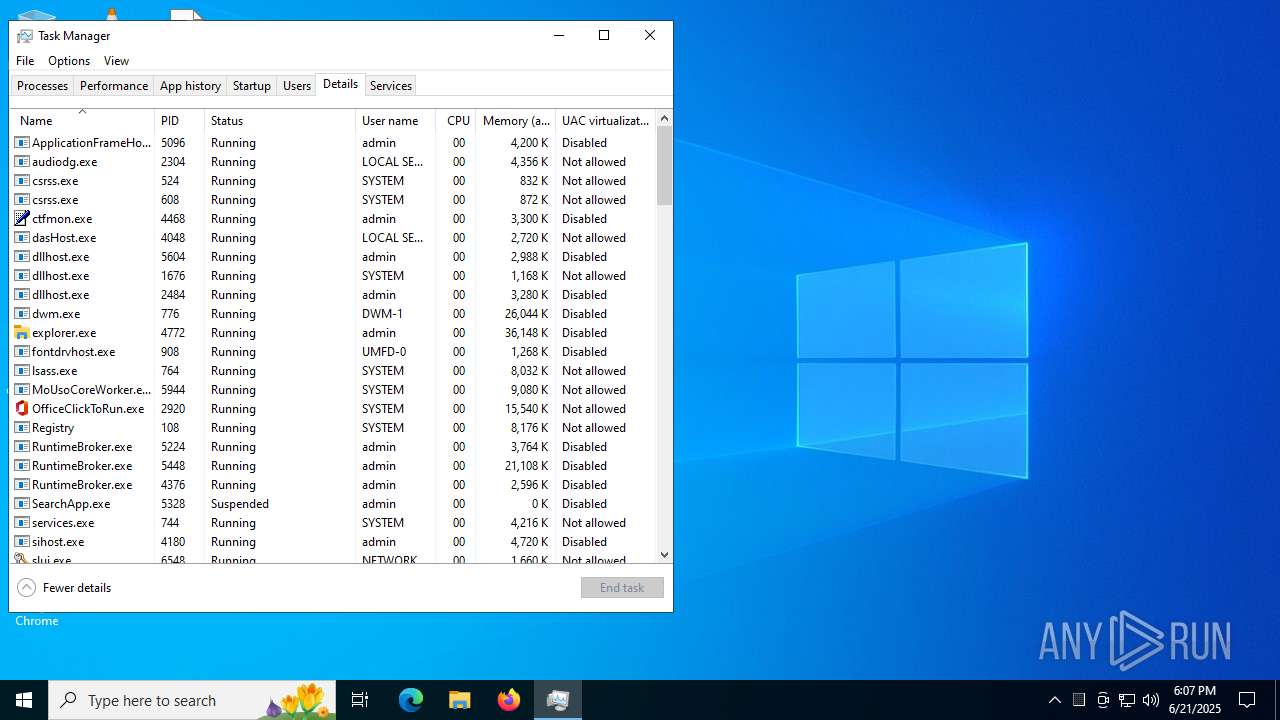This screenshot has height=720, width=1280.
Task: Select the csrss.exe row with PID 608
Action: point(333,199)
